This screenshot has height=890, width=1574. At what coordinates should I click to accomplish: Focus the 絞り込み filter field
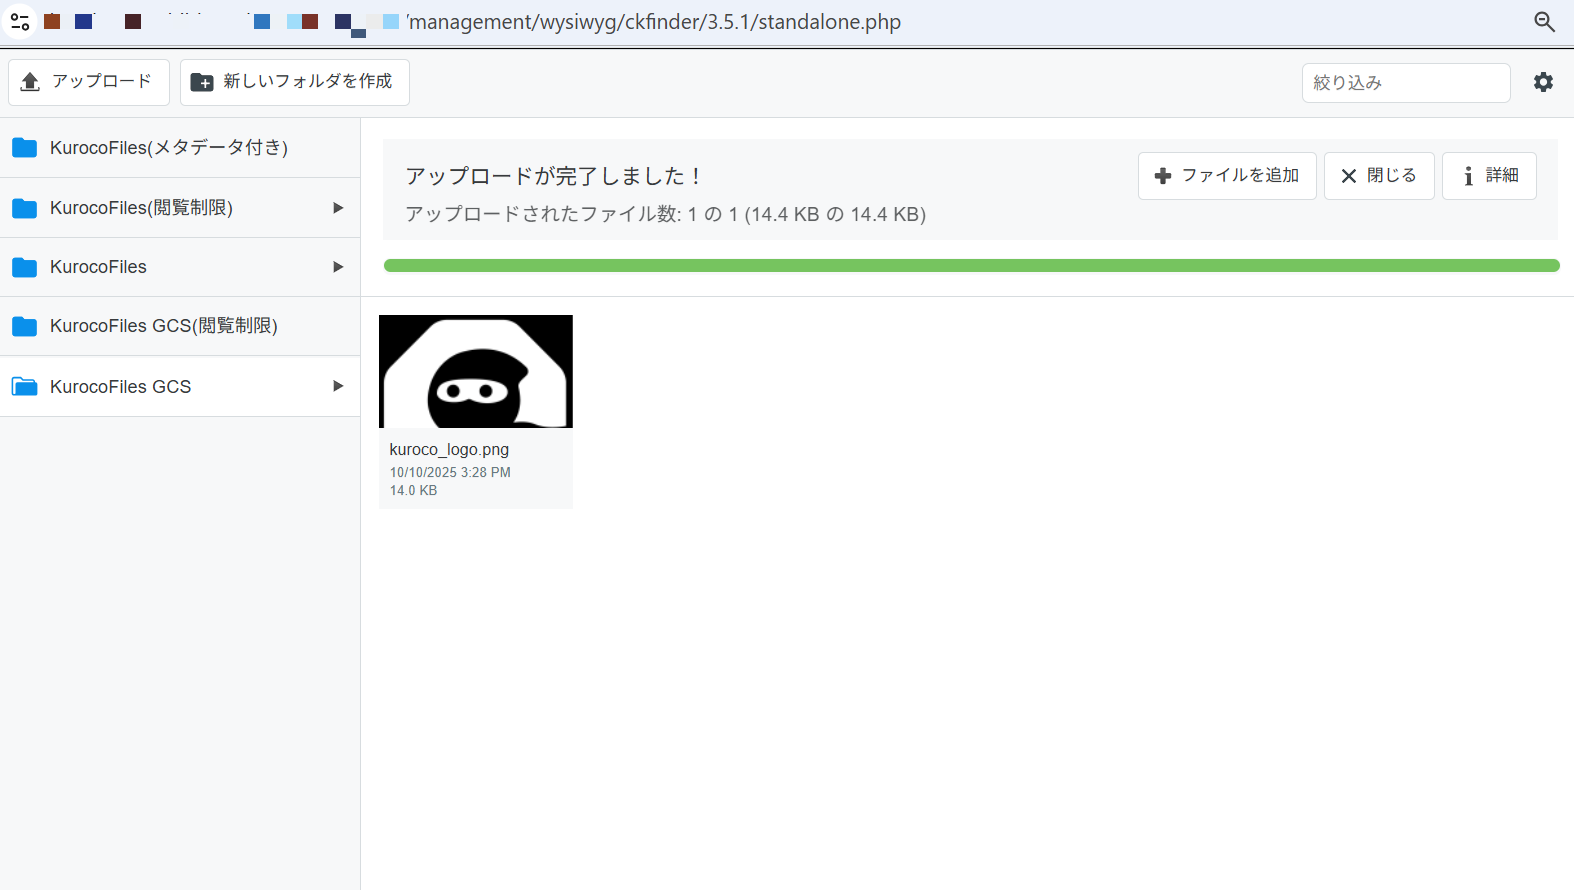click(1405, 83)
